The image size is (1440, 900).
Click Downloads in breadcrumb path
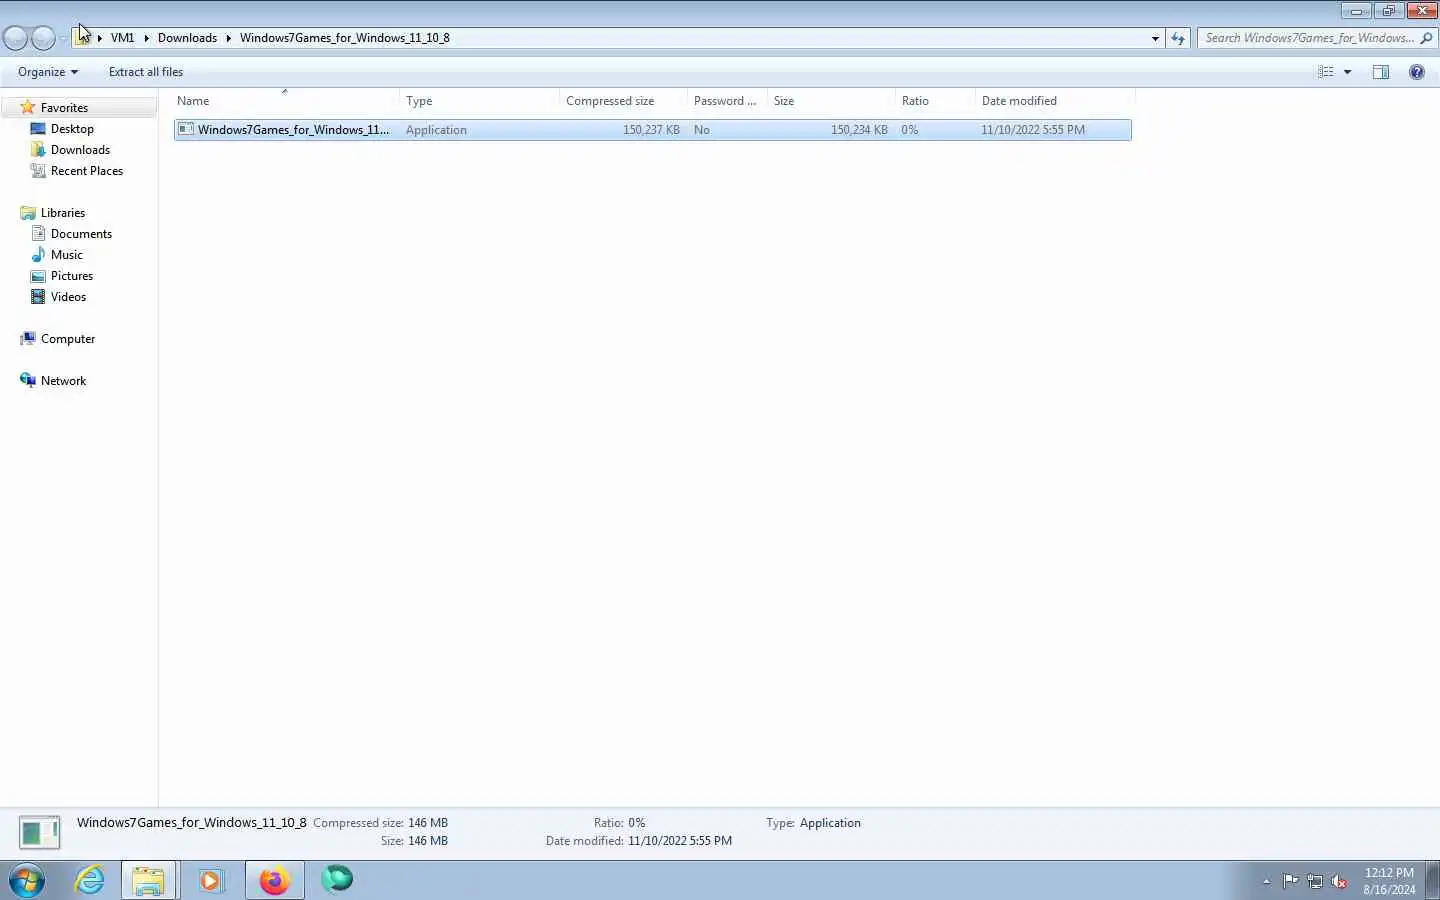187,38
